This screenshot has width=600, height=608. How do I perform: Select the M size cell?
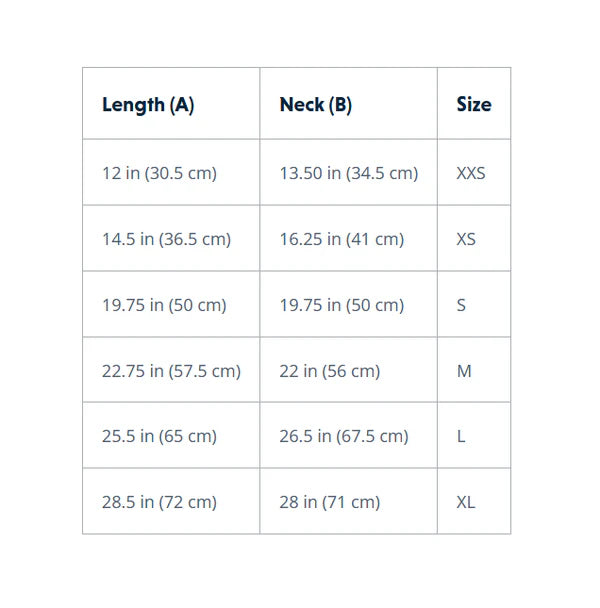[x=474, y=370]
